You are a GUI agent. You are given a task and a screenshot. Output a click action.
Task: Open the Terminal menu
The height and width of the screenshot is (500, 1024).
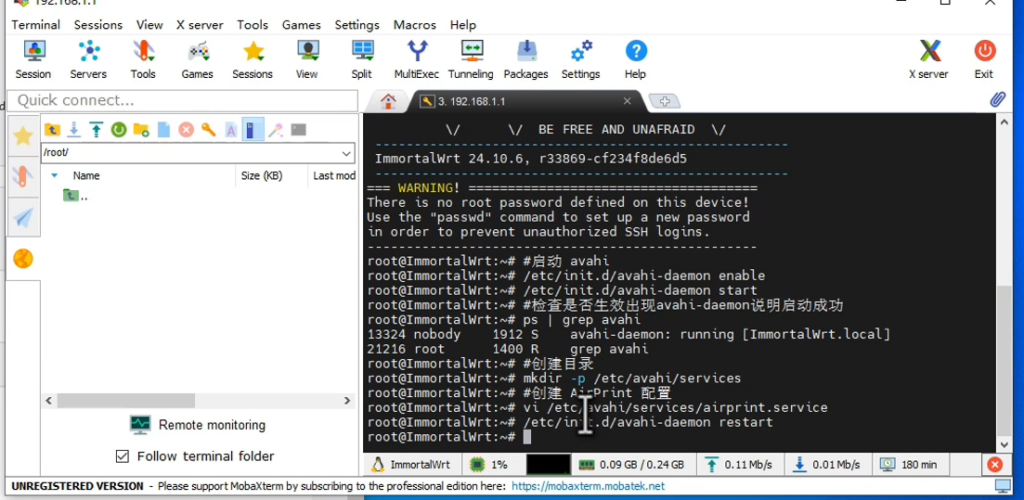35,25
